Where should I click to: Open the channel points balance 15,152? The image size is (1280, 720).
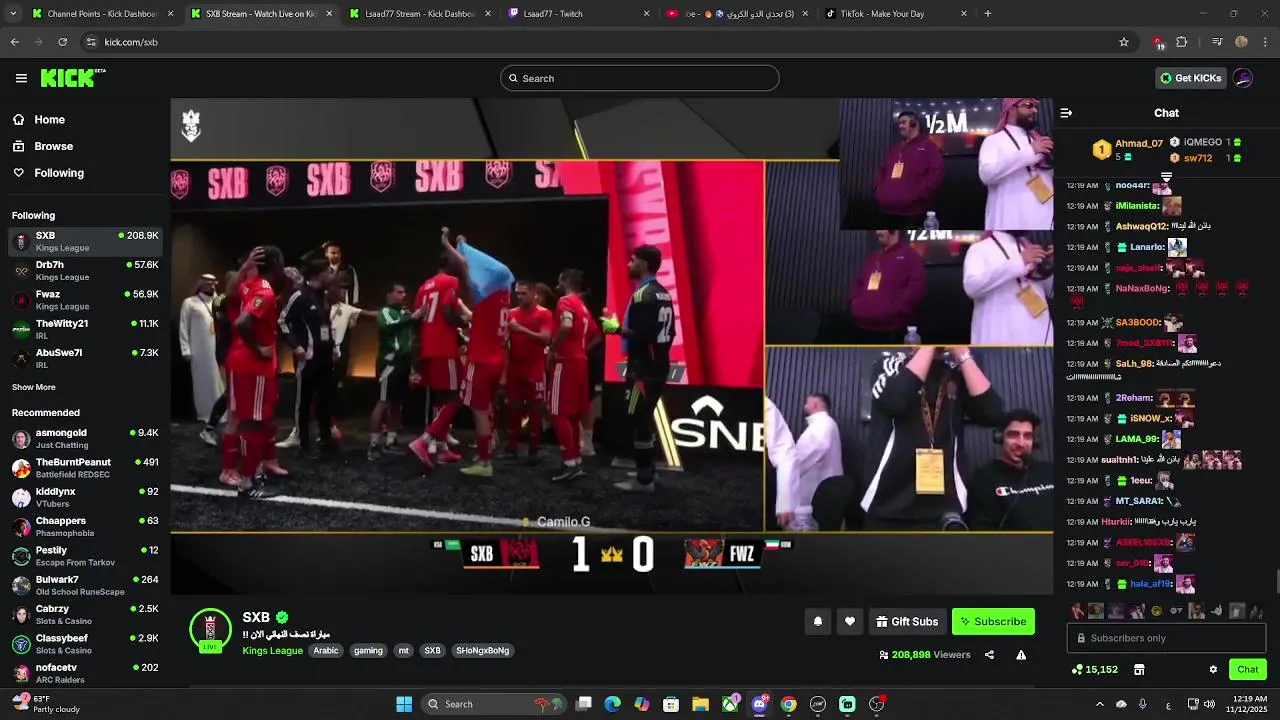1094,669
